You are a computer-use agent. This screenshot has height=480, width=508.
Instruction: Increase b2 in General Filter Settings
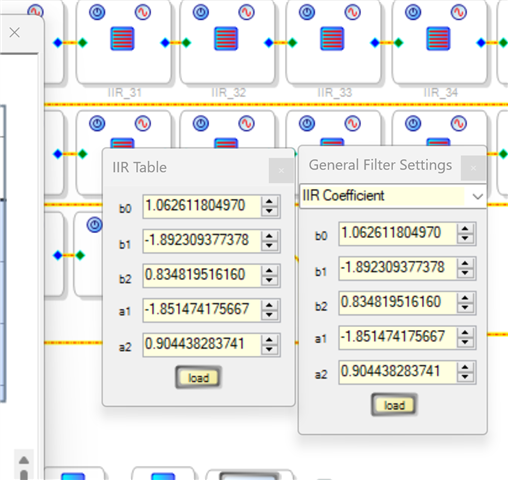[465, 298]
